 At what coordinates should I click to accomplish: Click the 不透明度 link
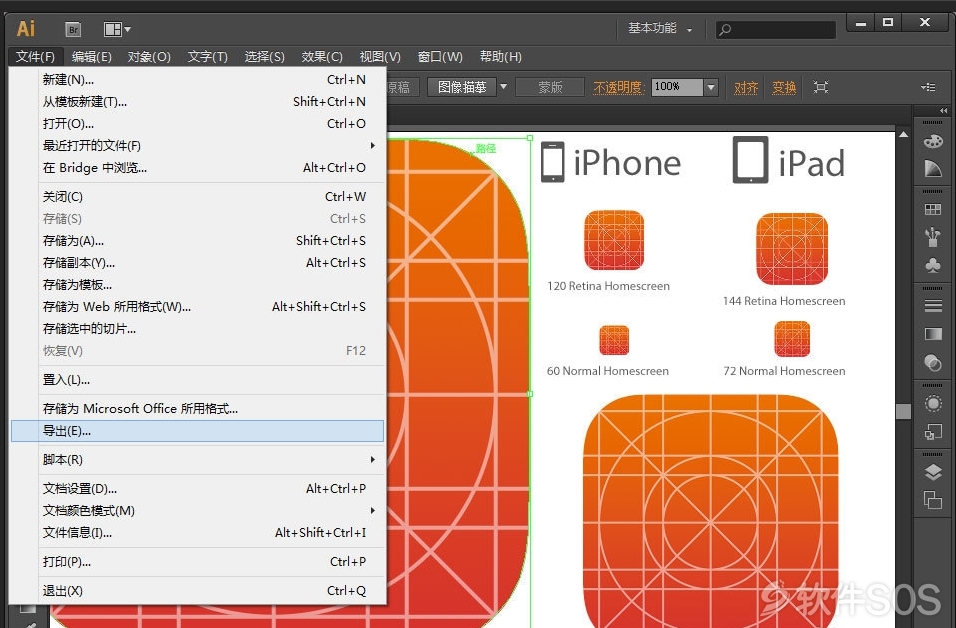[x=618, y=87]
